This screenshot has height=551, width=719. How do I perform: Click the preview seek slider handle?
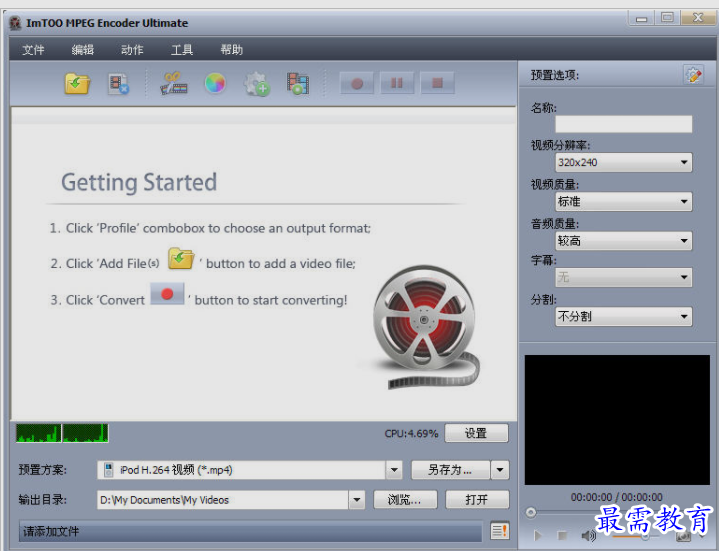click(x=531, y=512)
